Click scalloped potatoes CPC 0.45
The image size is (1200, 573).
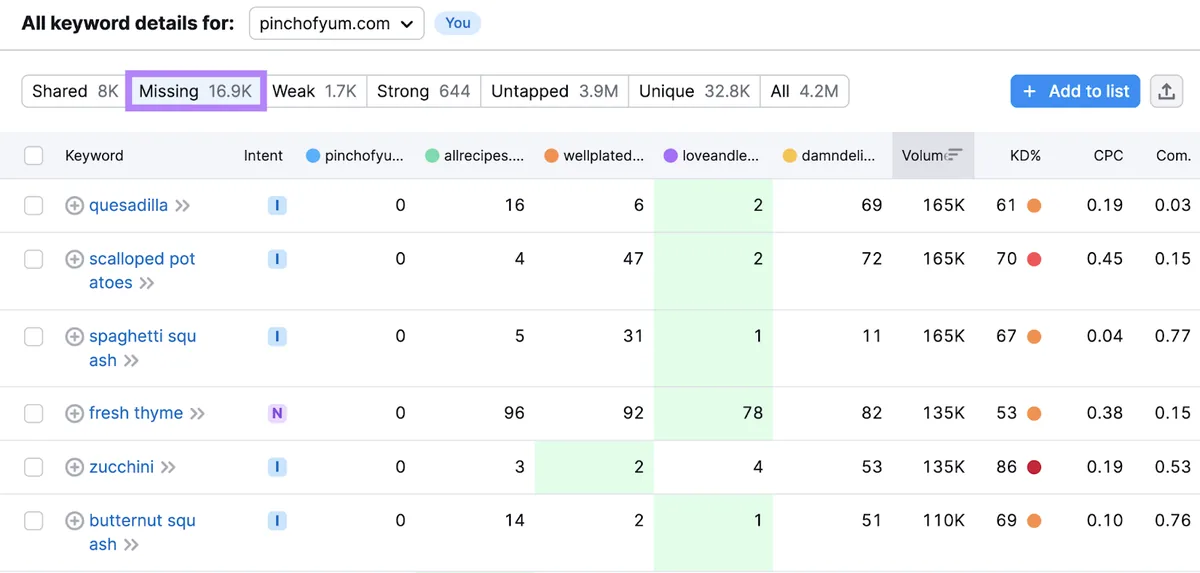coord(1105,259)
